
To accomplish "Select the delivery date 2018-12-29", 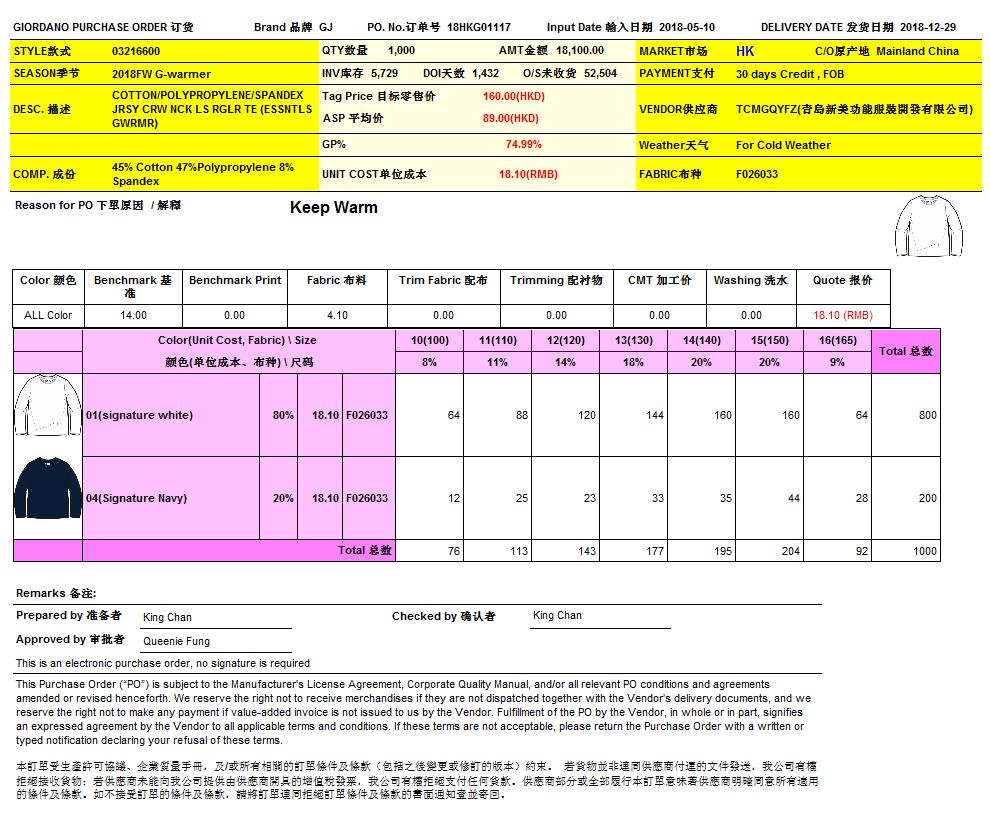I will pyautogui.click(x=927, y=28).
